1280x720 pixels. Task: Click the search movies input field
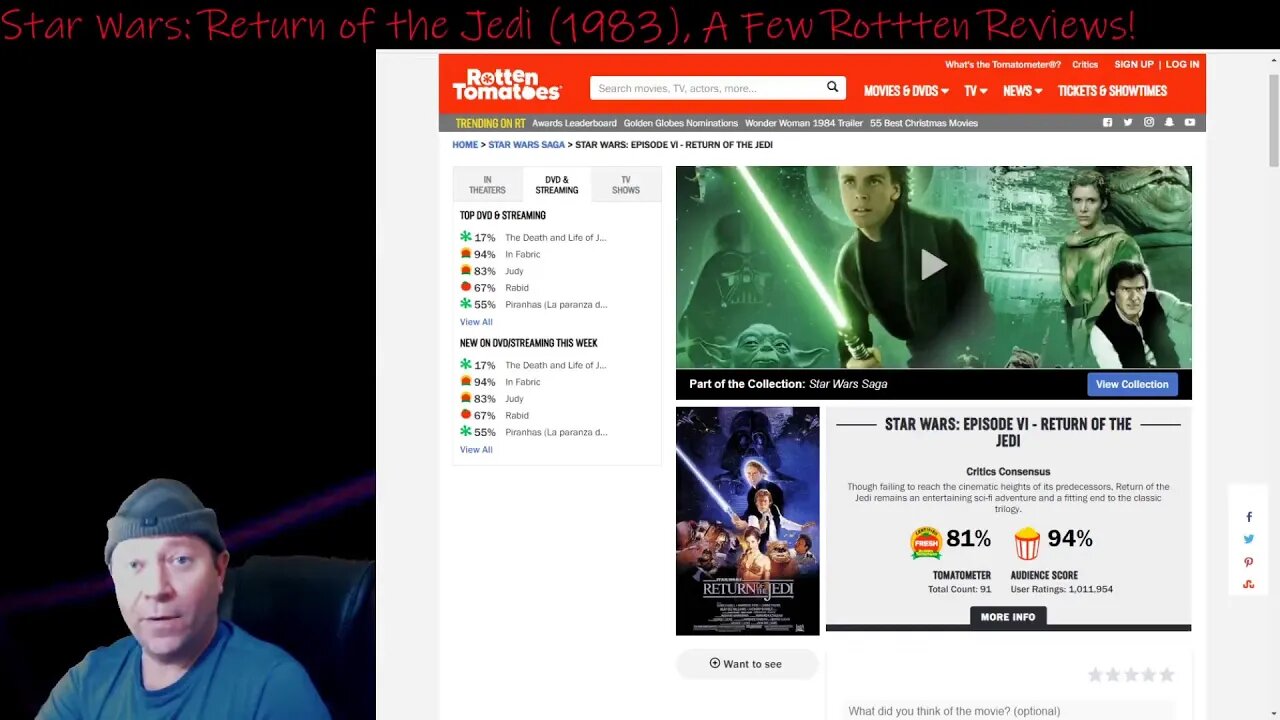(706, 88)
